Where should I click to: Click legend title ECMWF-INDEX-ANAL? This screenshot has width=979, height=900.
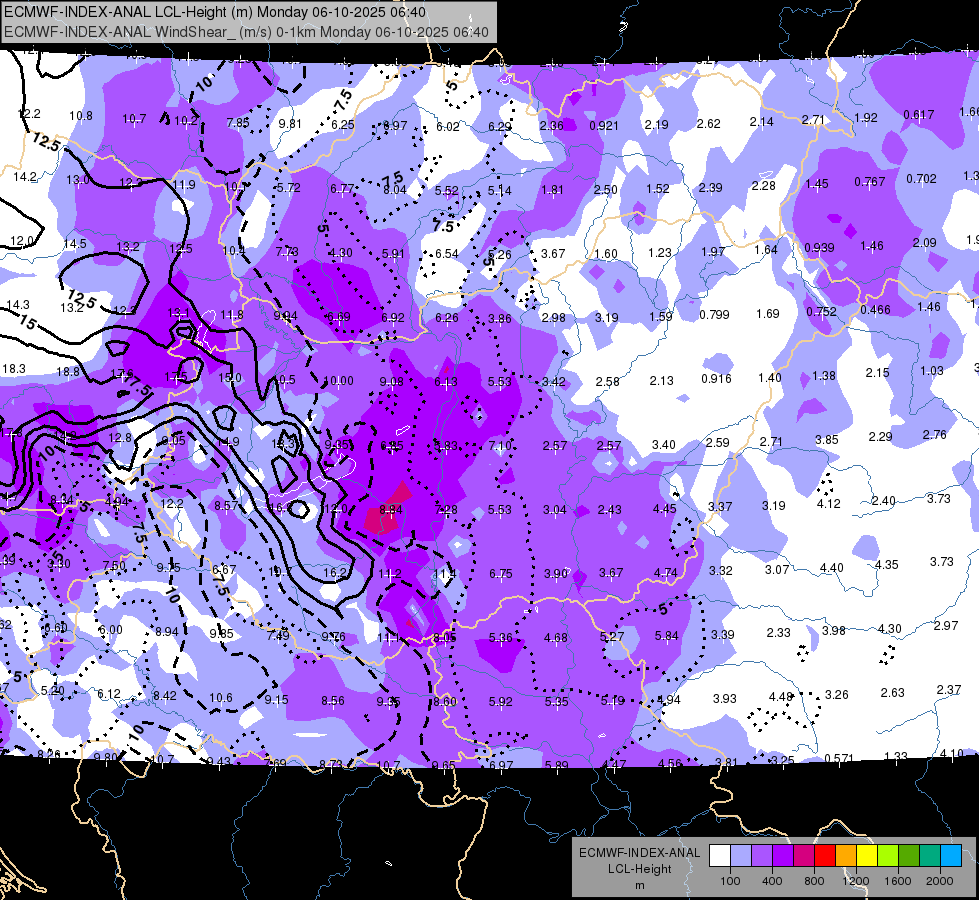[639, 853]
